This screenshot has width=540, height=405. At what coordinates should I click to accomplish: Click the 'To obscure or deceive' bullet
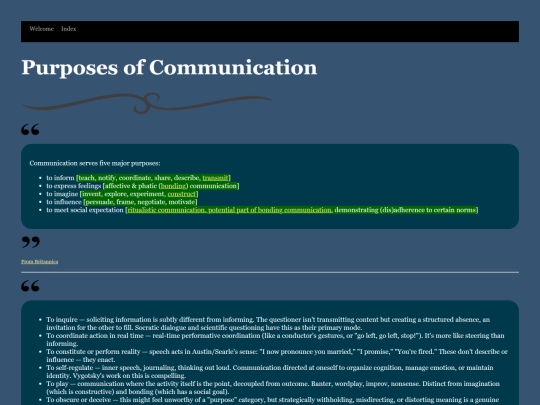273,400
